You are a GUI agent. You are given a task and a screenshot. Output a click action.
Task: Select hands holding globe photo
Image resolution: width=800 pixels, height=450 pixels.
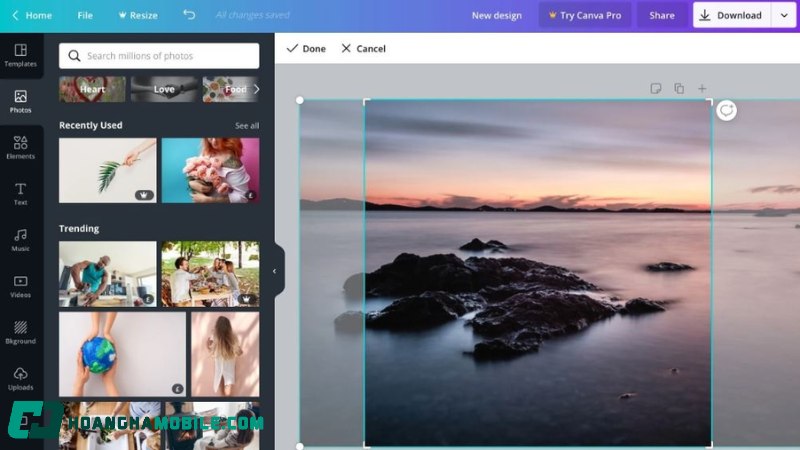click(x=122, y=354)
